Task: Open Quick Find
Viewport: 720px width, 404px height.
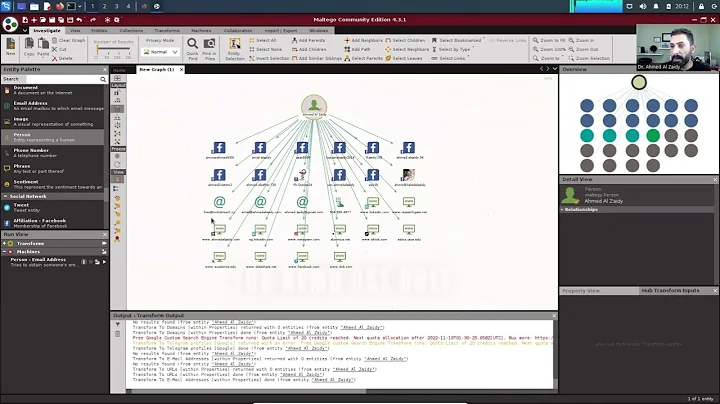Action: [192, 49]
